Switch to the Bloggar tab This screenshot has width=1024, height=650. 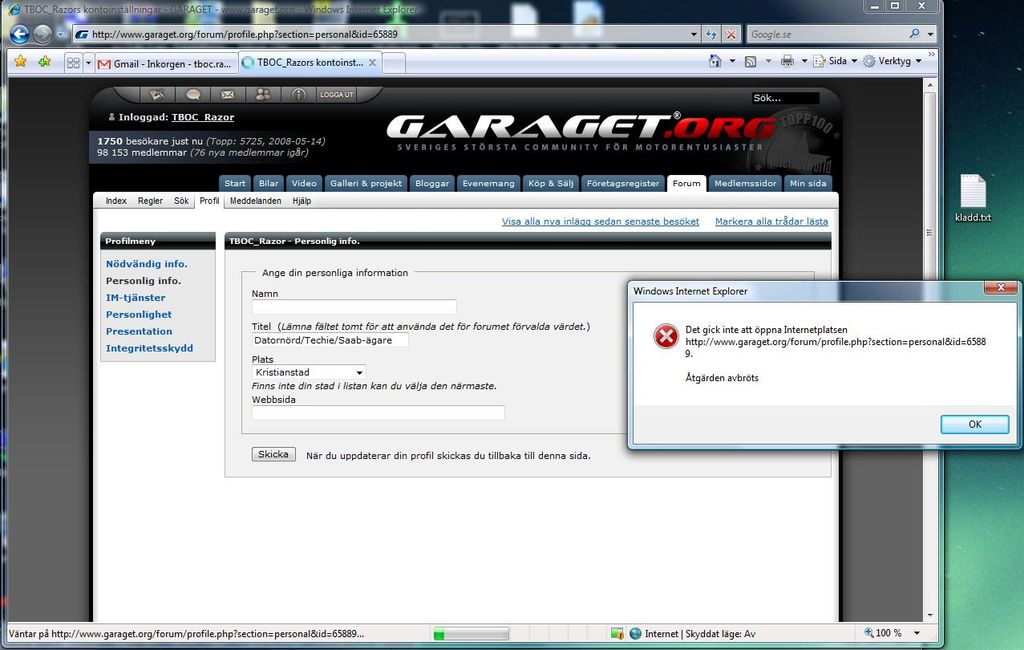click(x=432, y=184)
